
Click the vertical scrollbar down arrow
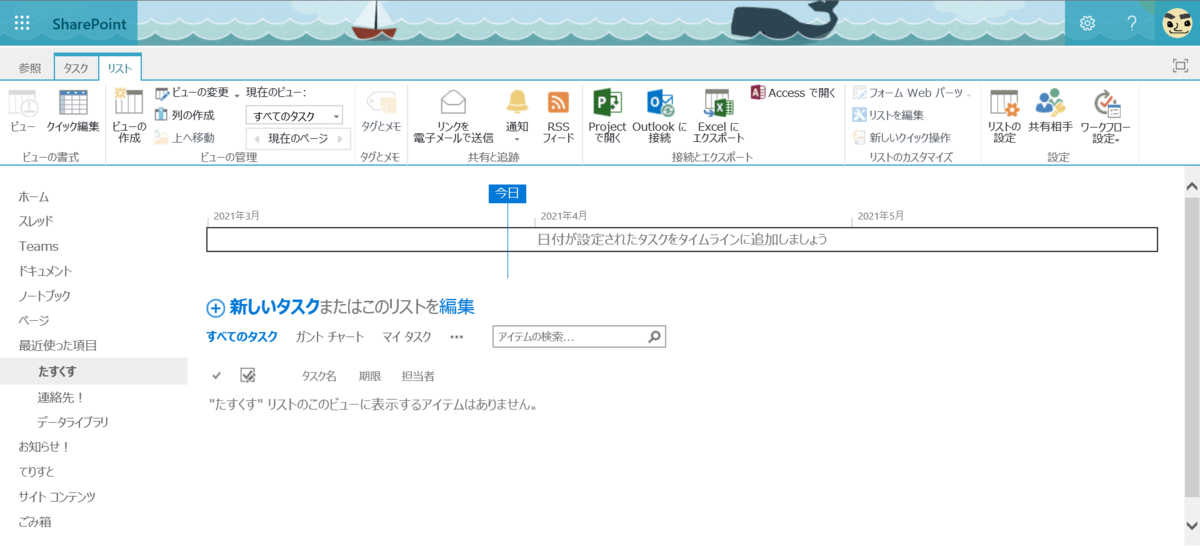[1191, 524]
